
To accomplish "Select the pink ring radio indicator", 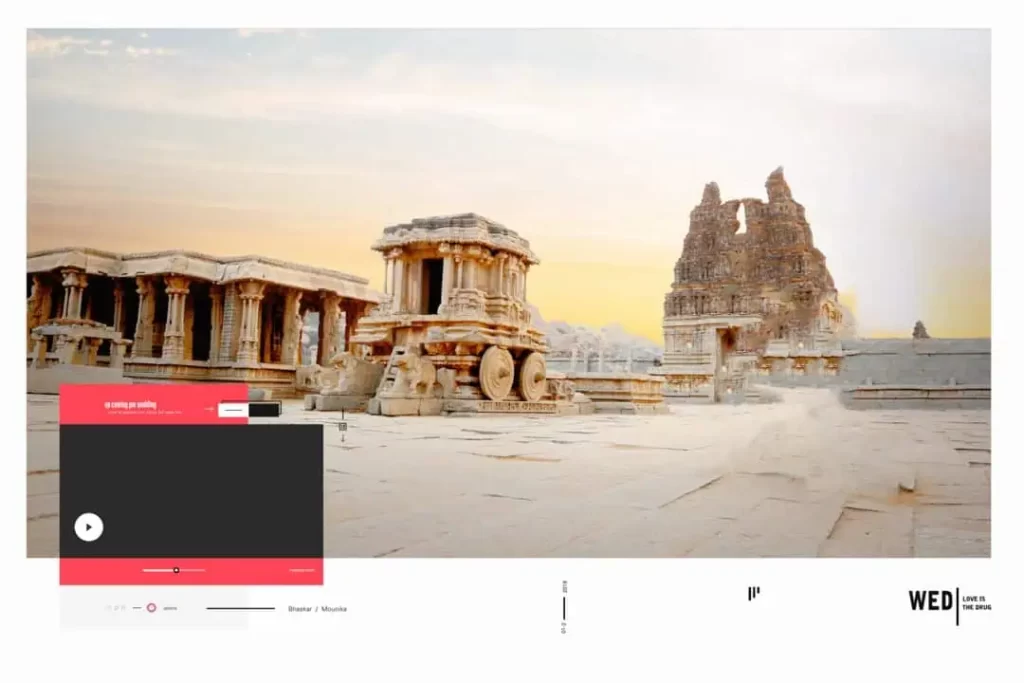I will coord(151,607).
